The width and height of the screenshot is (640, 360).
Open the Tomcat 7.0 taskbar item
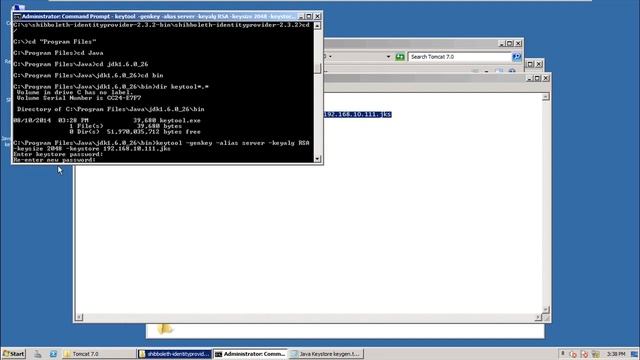(x=98, y=354)
